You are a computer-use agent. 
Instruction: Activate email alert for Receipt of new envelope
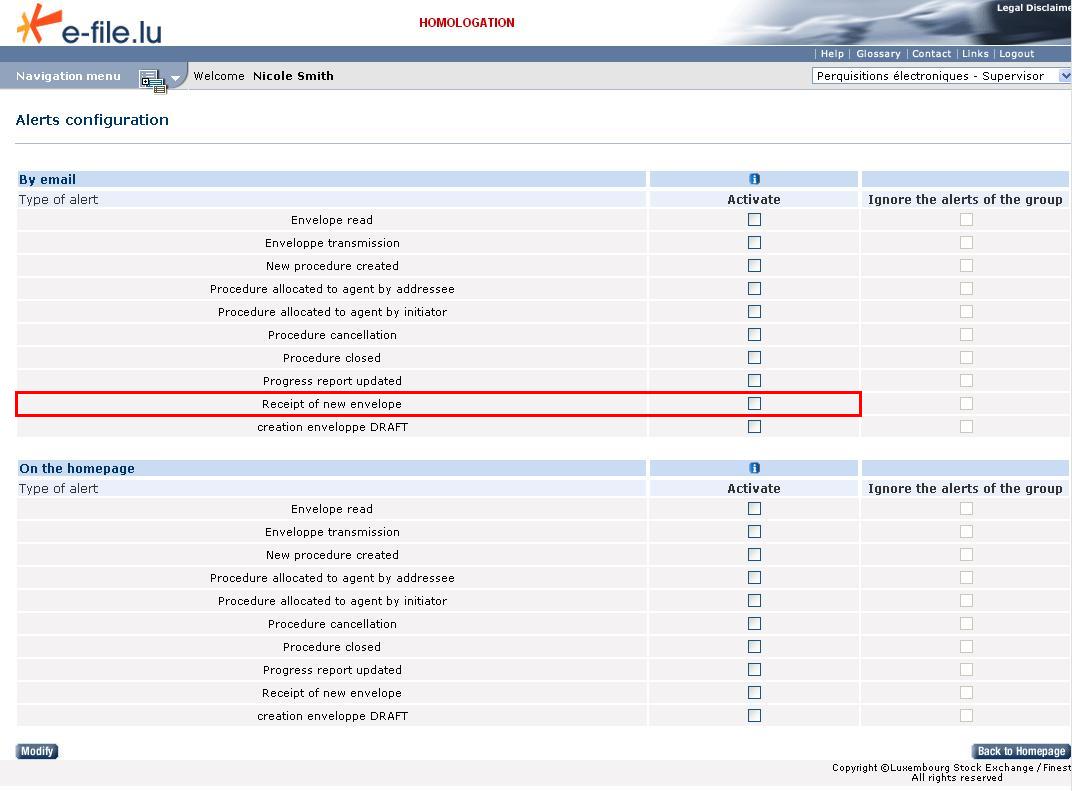(754, 403)
